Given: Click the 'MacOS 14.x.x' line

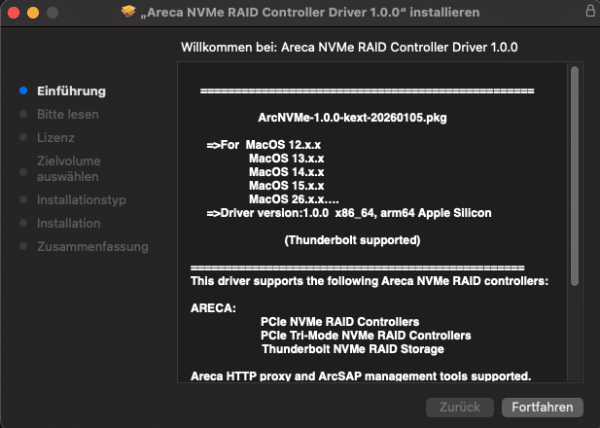Looking at the screenshot, I should (287, 172).
